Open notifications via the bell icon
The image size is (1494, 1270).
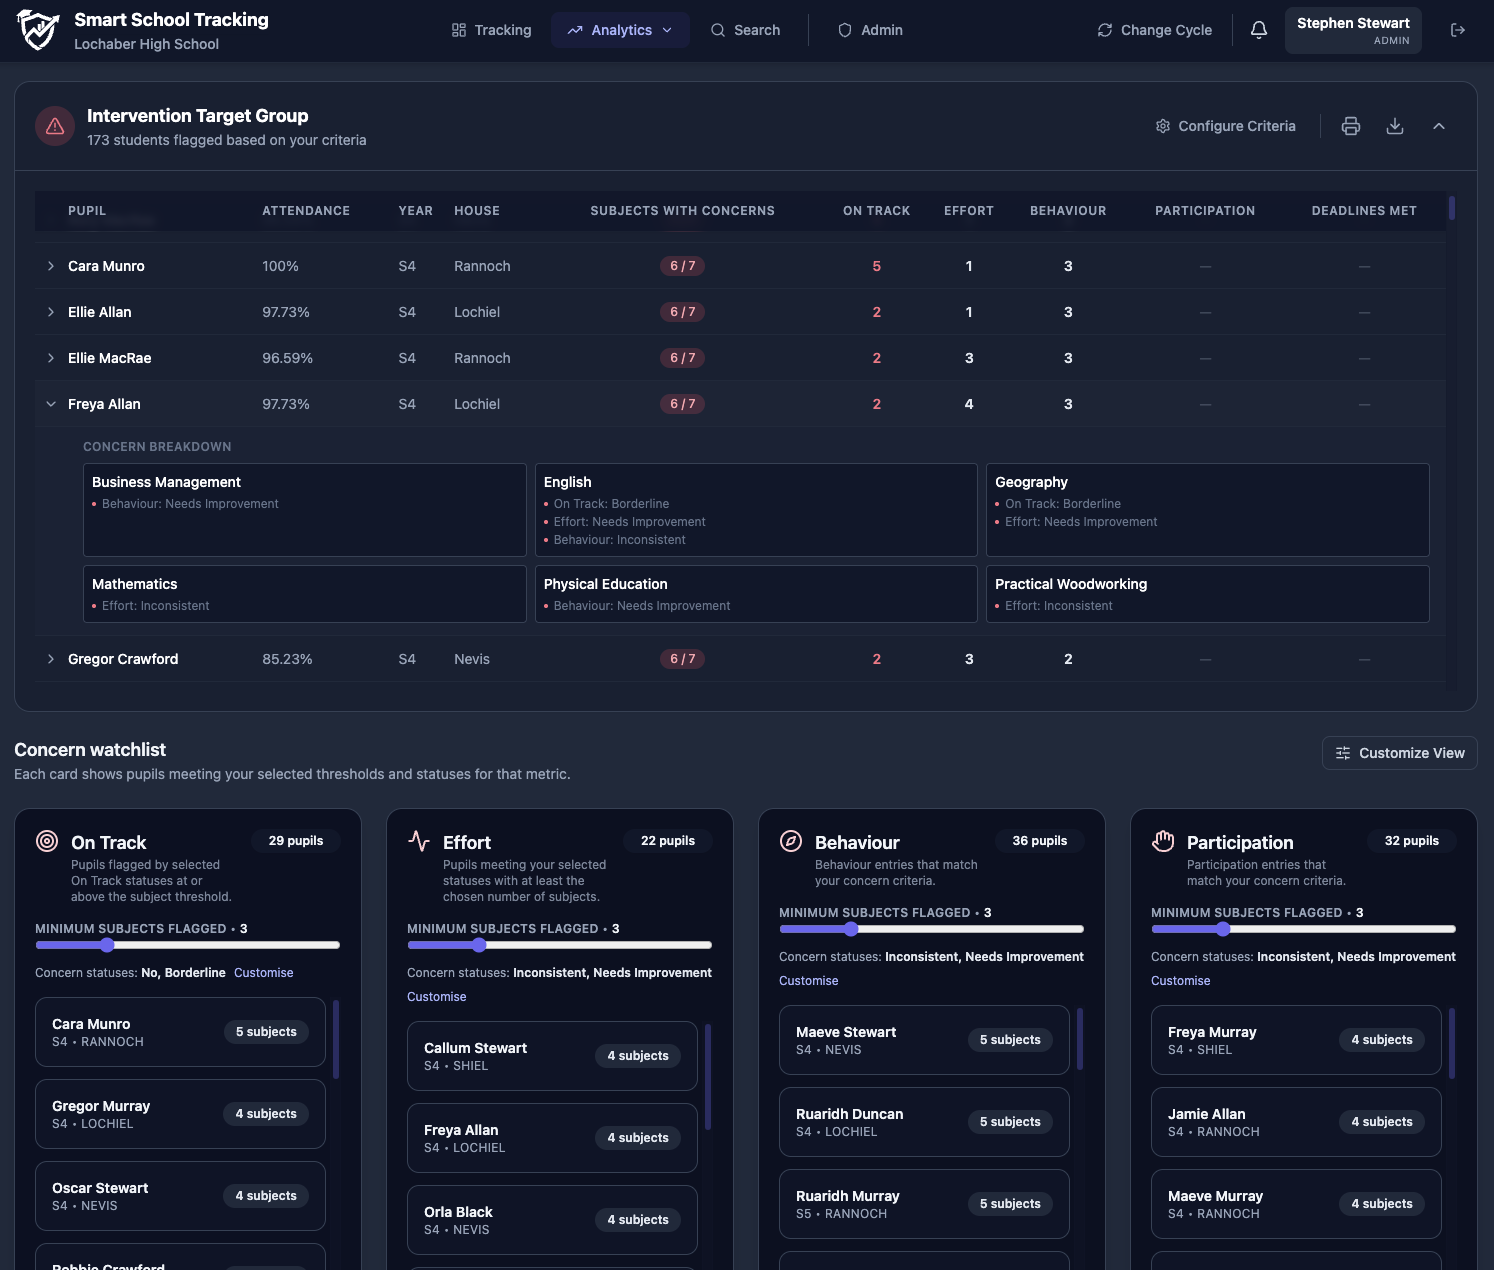pyautogui.click(x=1258, y=30)
